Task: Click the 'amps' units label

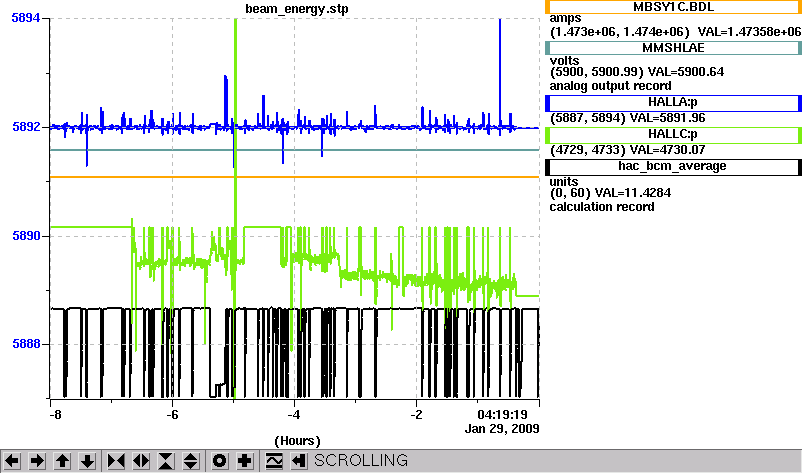Action: click(566, 19)
